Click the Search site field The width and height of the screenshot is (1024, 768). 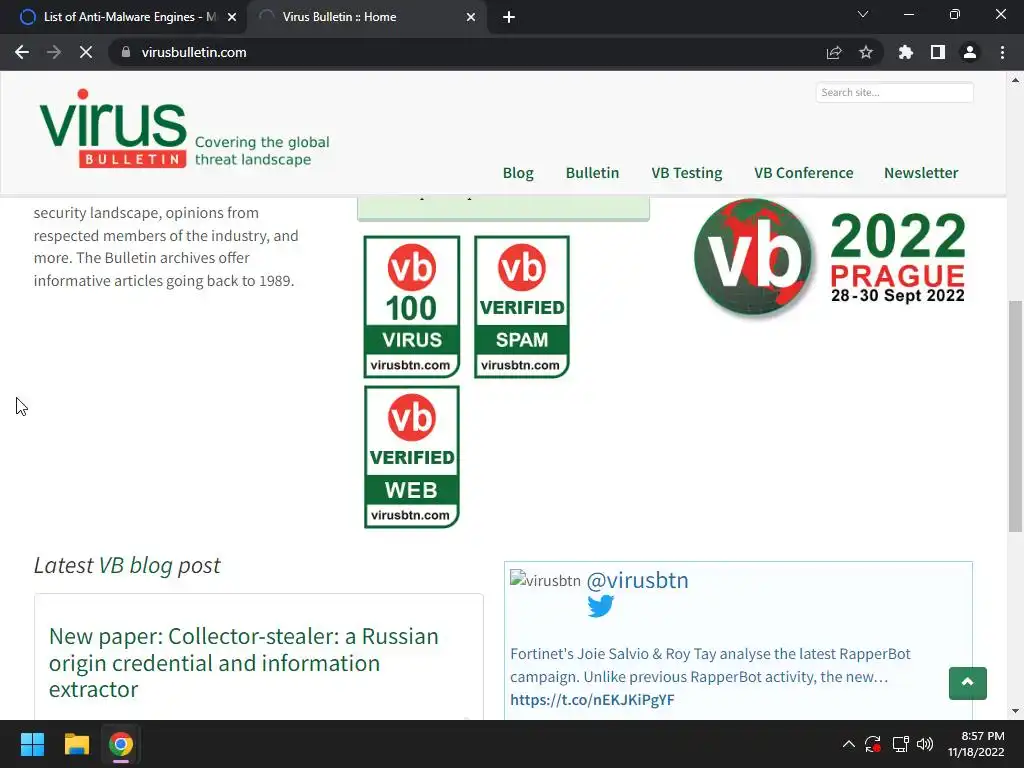[894, 92]
